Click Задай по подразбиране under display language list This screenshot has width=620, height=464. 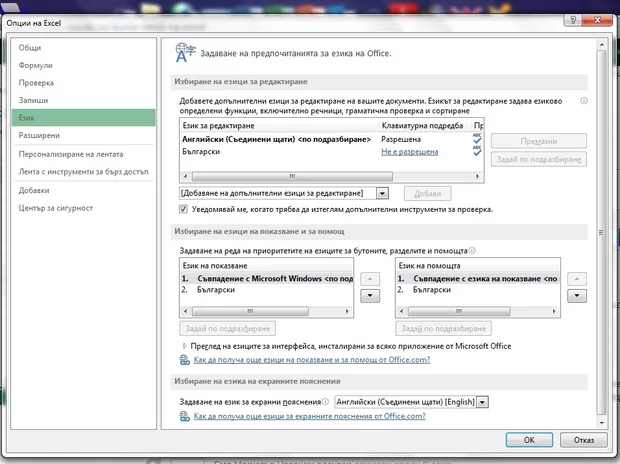(x=228, y=328)
